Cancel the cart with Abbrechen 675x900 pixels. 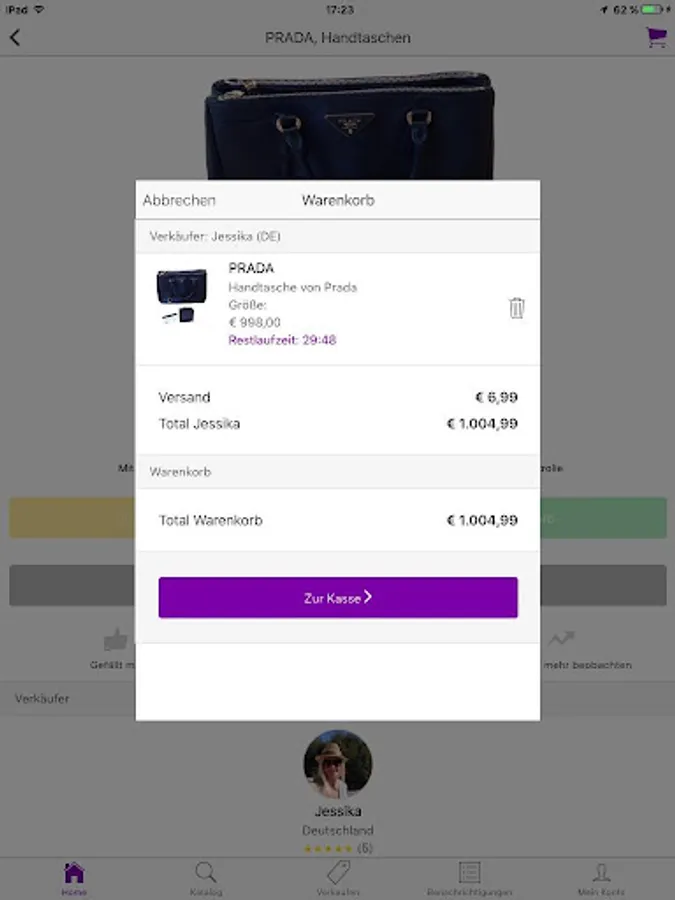tap(179, 200)
